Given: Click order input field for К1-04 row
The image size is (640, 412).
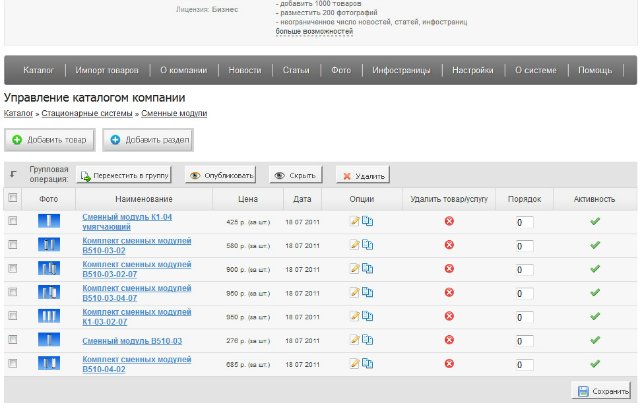Looking at the screenshot, I should click(x=524, y=222).
